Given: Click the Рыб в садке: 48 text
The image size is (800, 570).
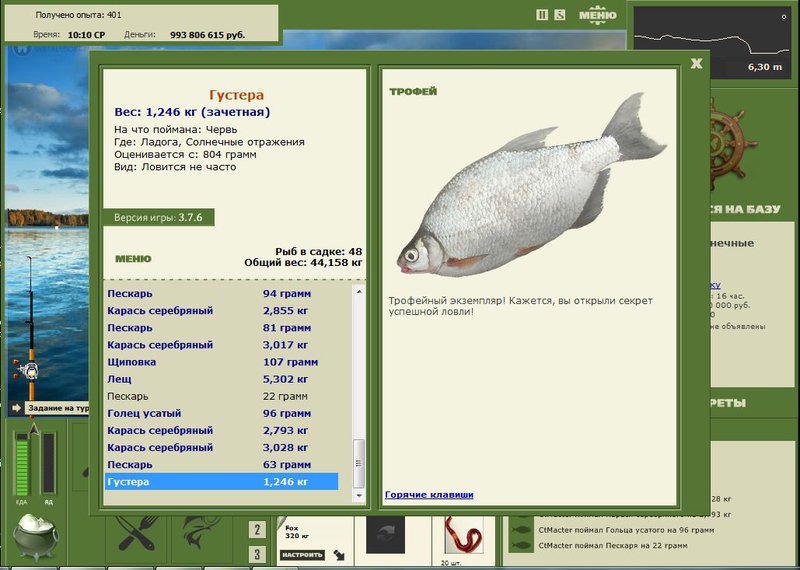Looking at the screenshot, I should tap(318, 252).
